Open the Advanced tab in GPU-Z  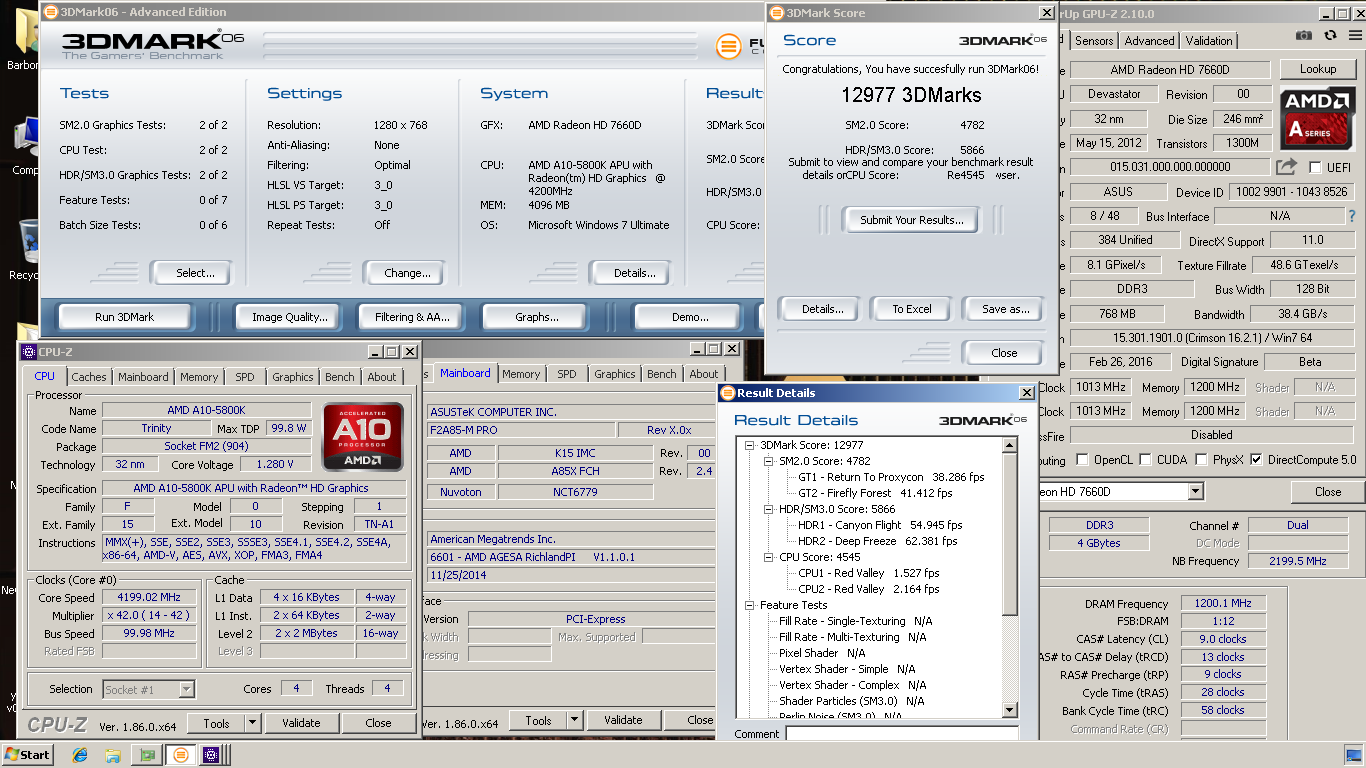[x=1149, y=41]
